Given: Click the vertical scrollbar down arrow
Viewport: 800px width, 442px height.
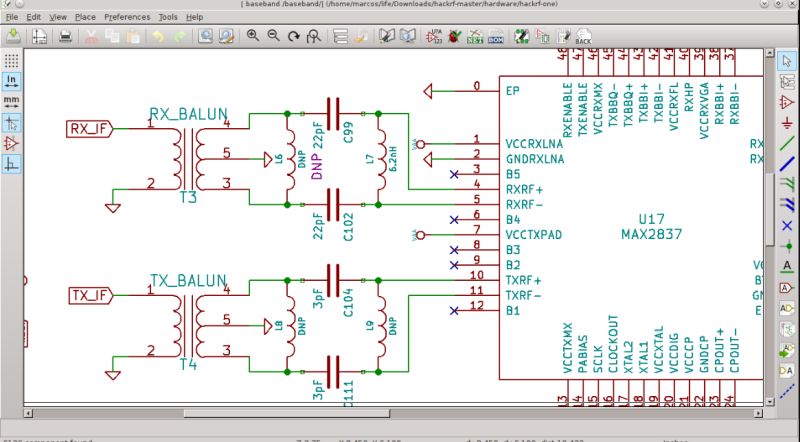Looking at the screenshot, I should pyautogui.click(x=770, y=402).
